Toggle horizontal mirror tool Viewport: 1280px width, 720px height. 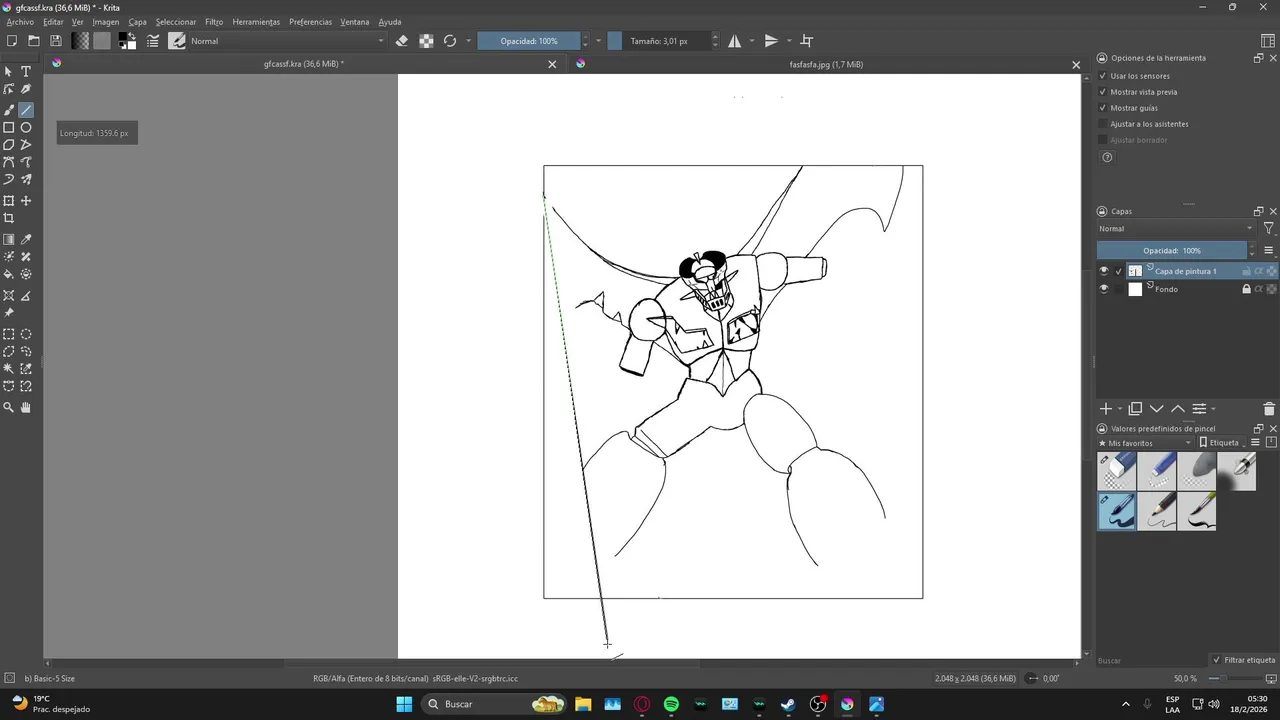735,41
